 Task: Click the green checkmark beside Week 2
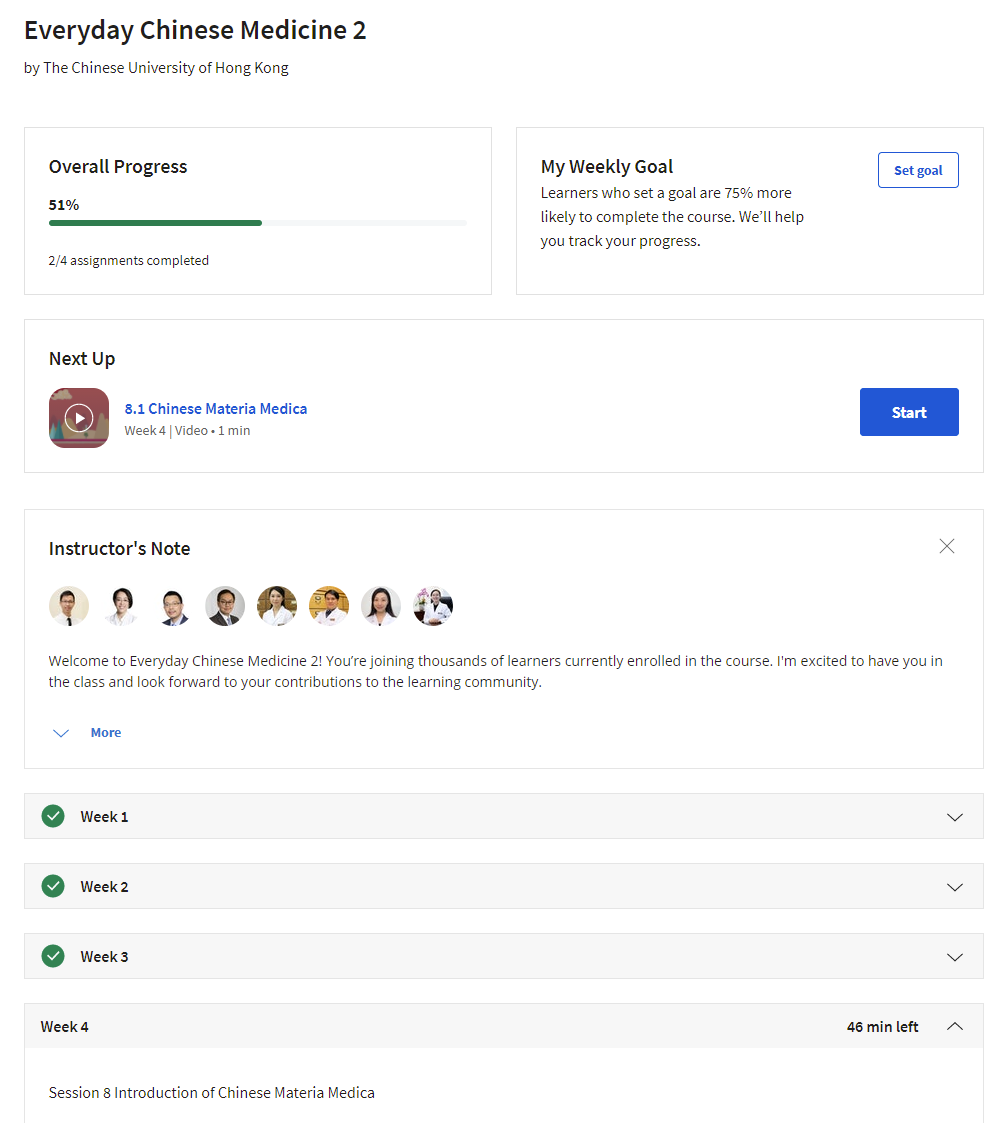point(53,886)
